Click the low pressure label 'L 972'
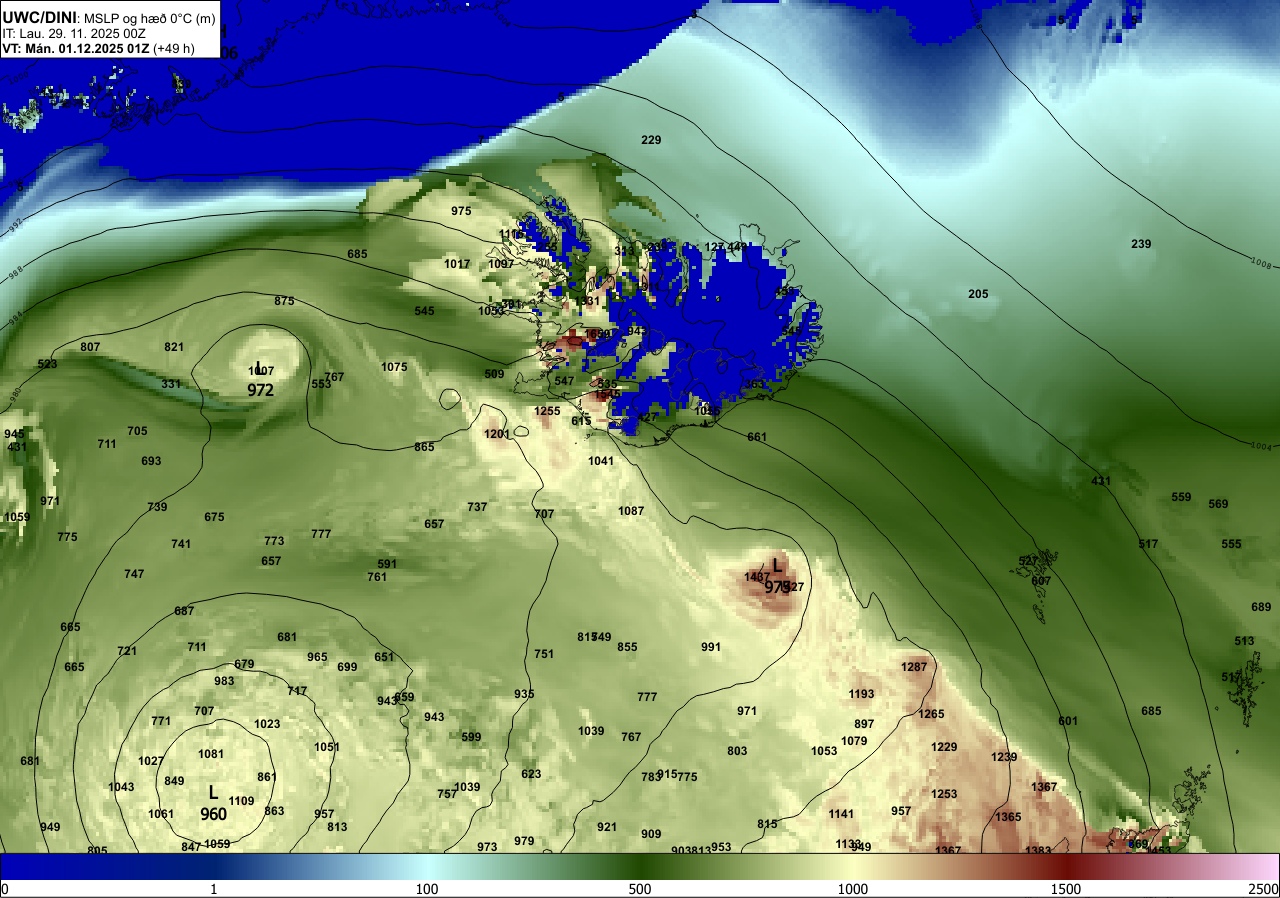This screenshot has width=1280, height=898. click(x=260, y=381)
